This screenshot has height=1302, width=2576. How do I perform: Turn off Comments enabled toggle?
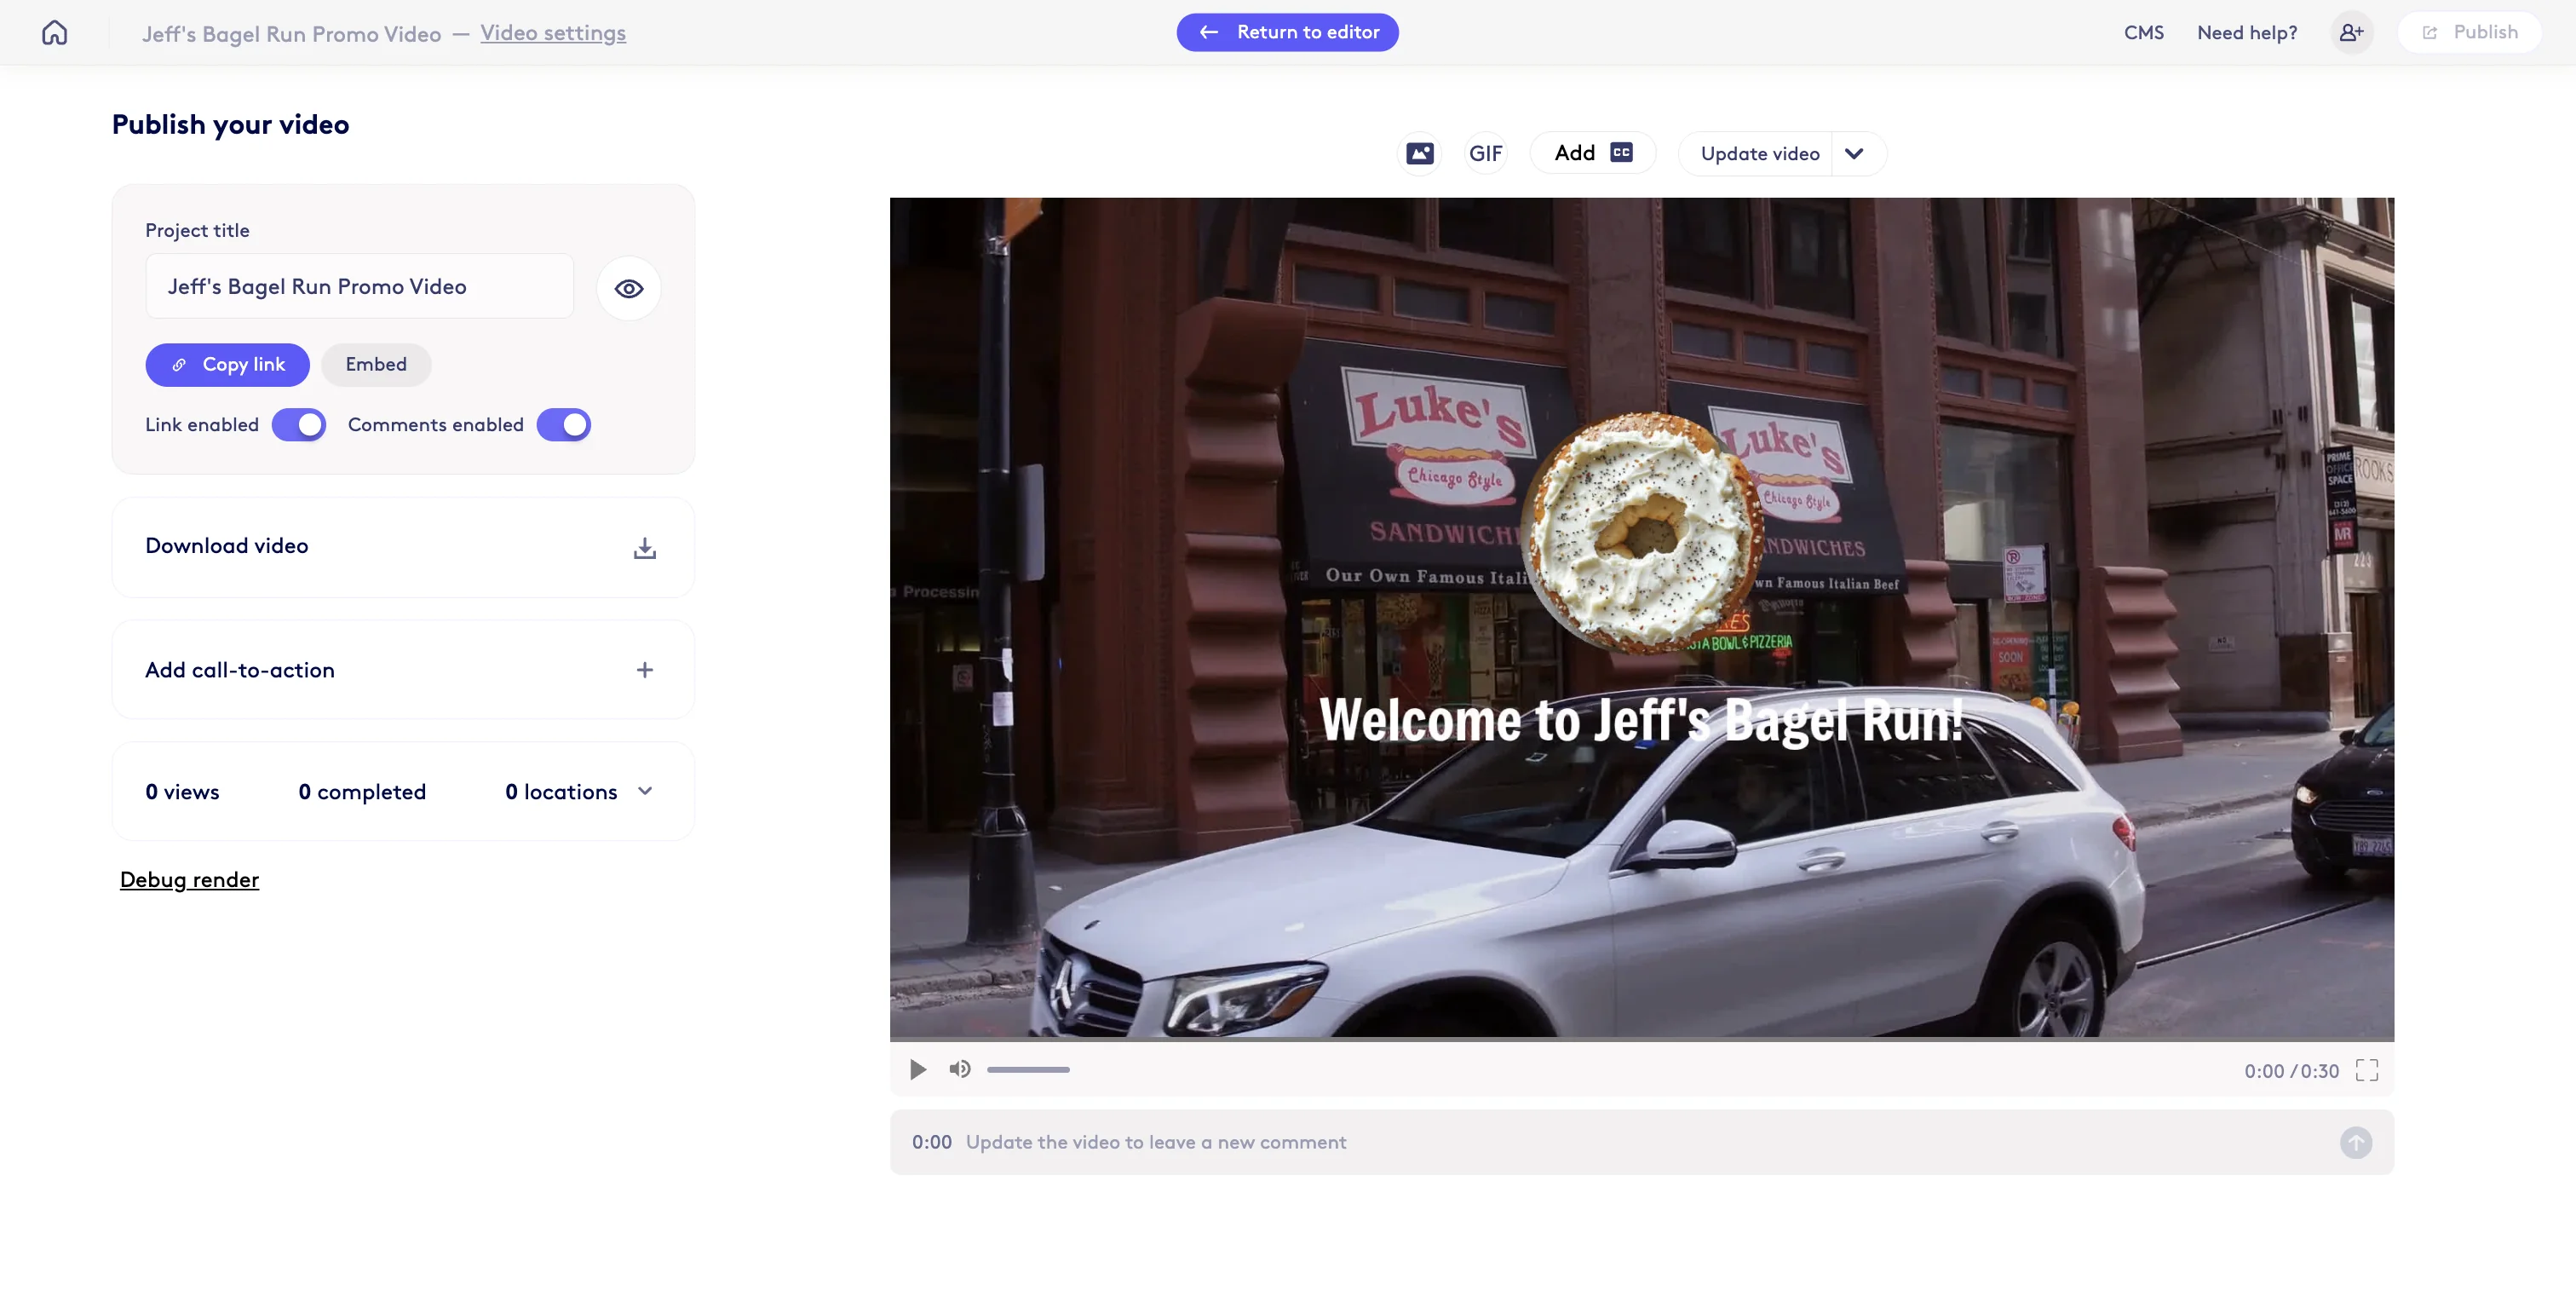563,424
